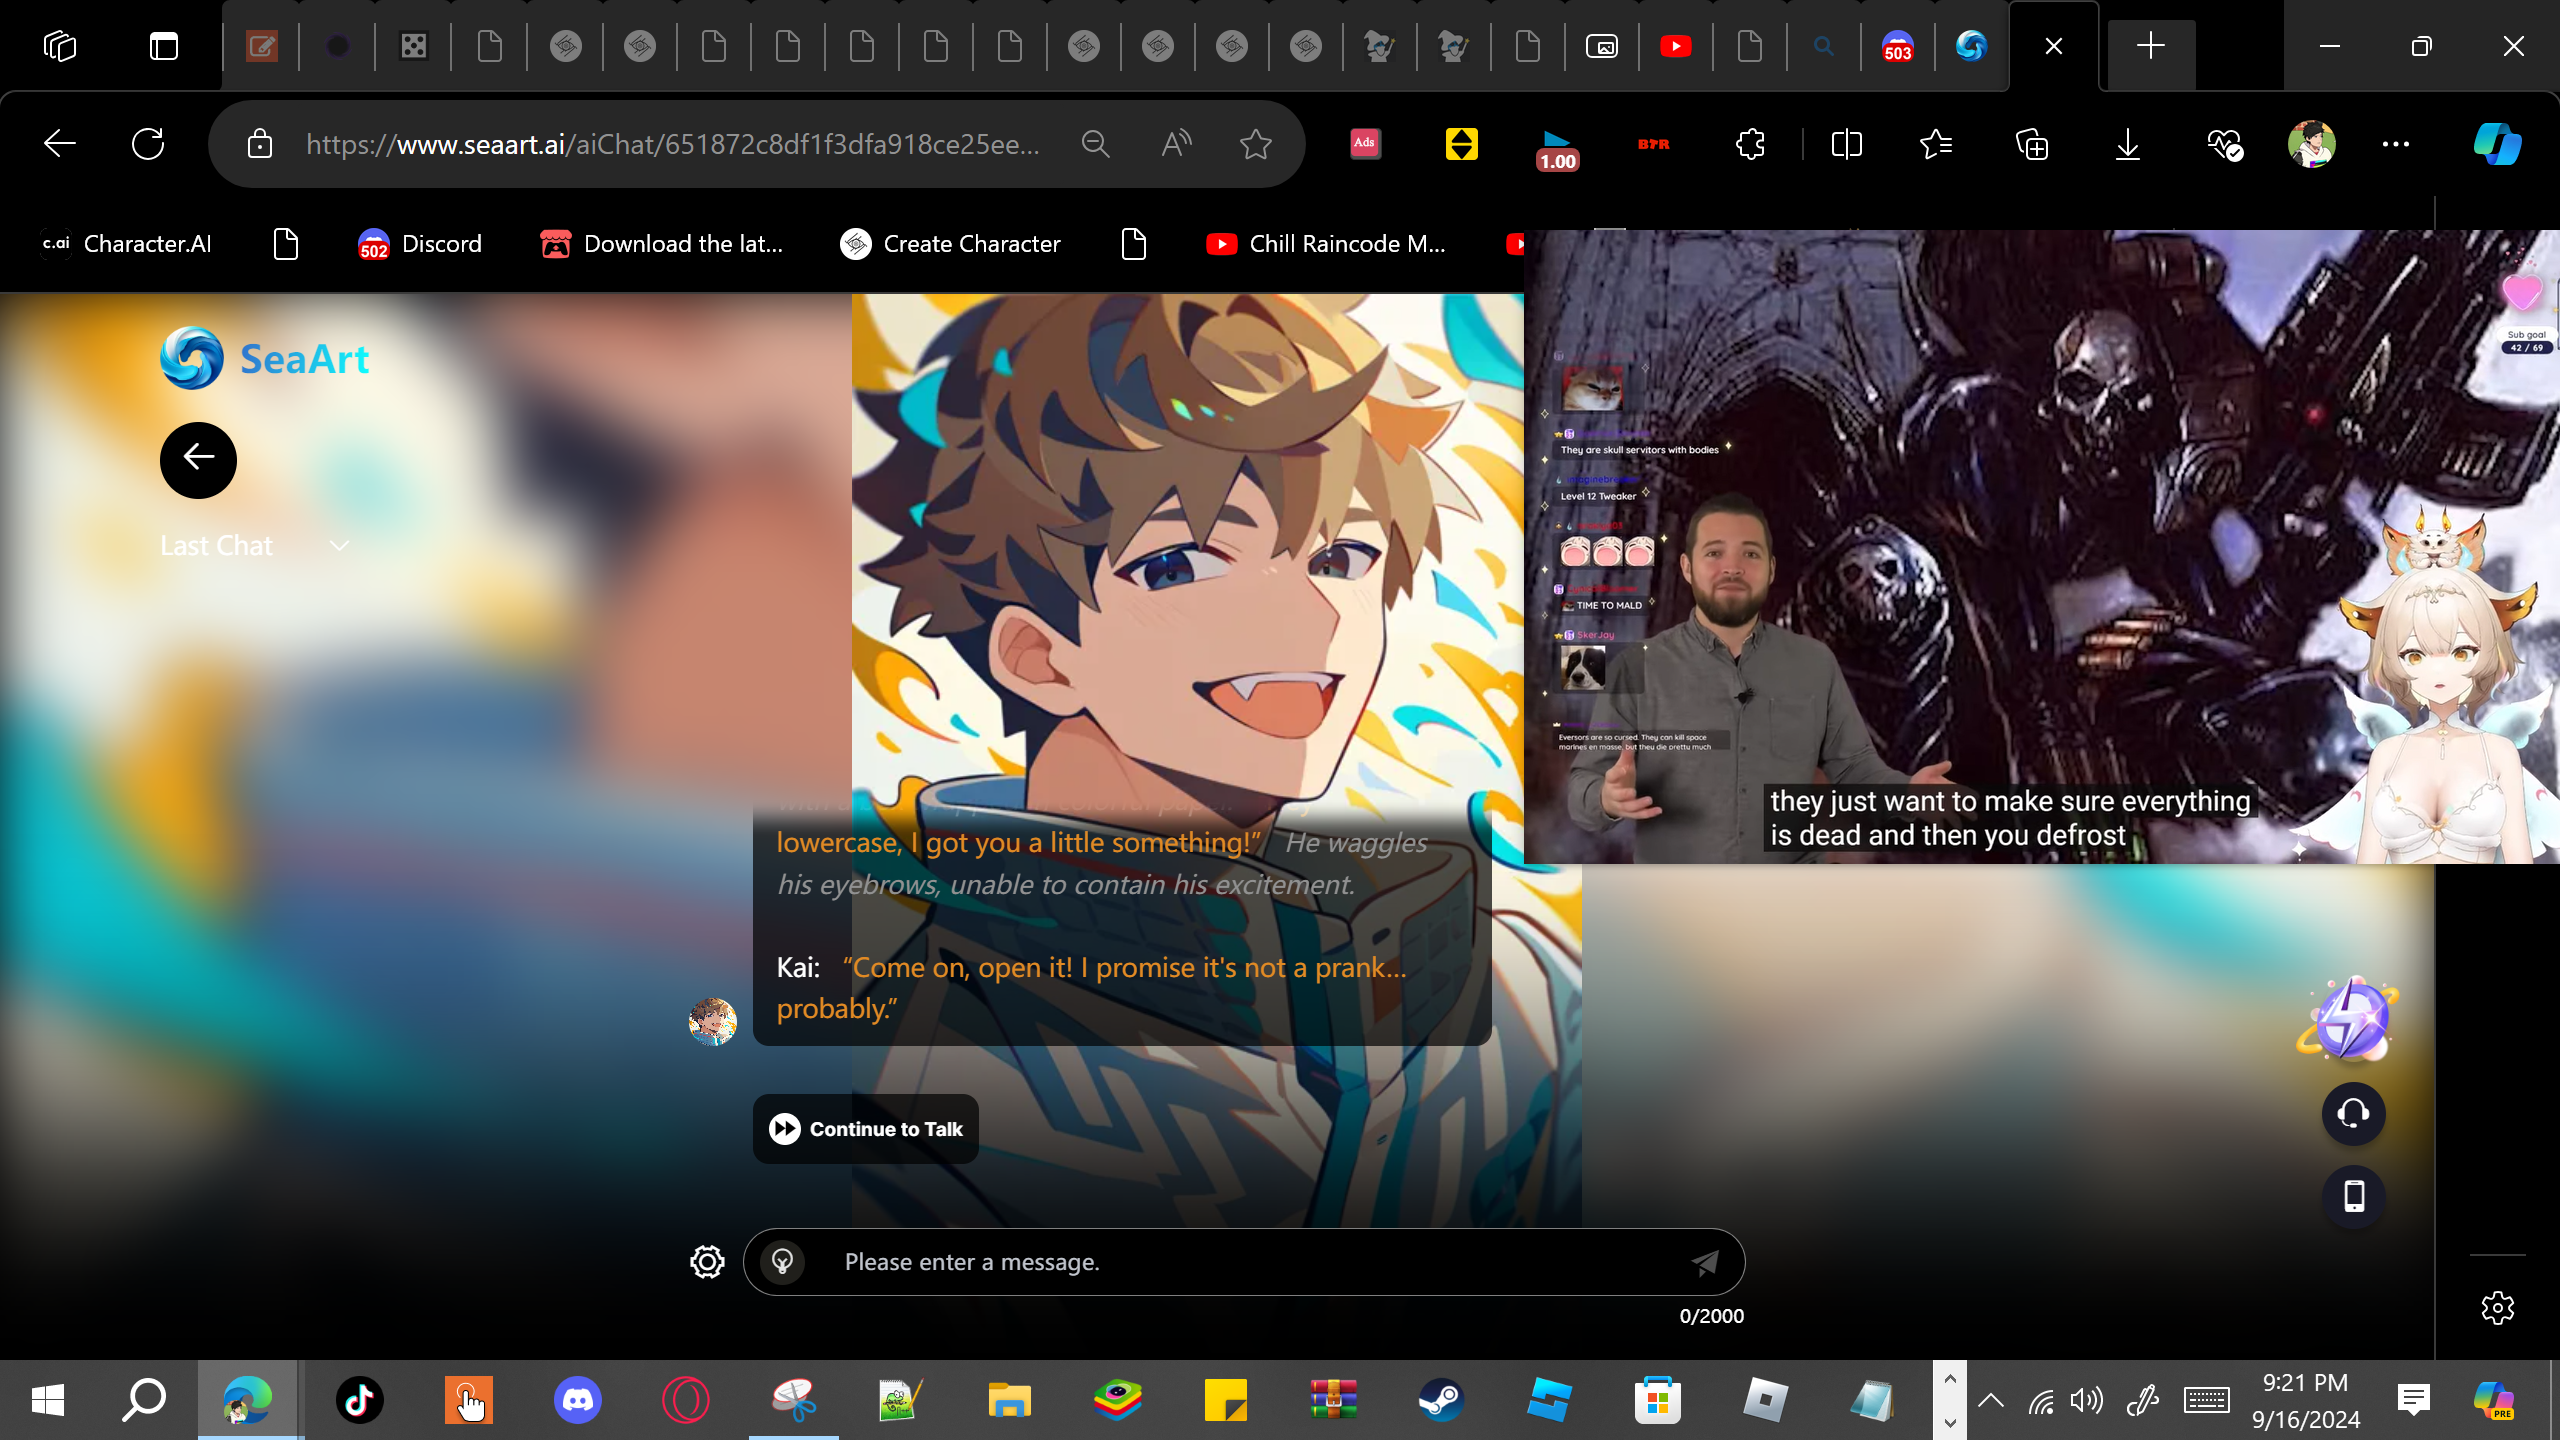This screenshot has height=1440, width=2560.
Task: Open the Downloads panel
Action: click(2128, 144)
